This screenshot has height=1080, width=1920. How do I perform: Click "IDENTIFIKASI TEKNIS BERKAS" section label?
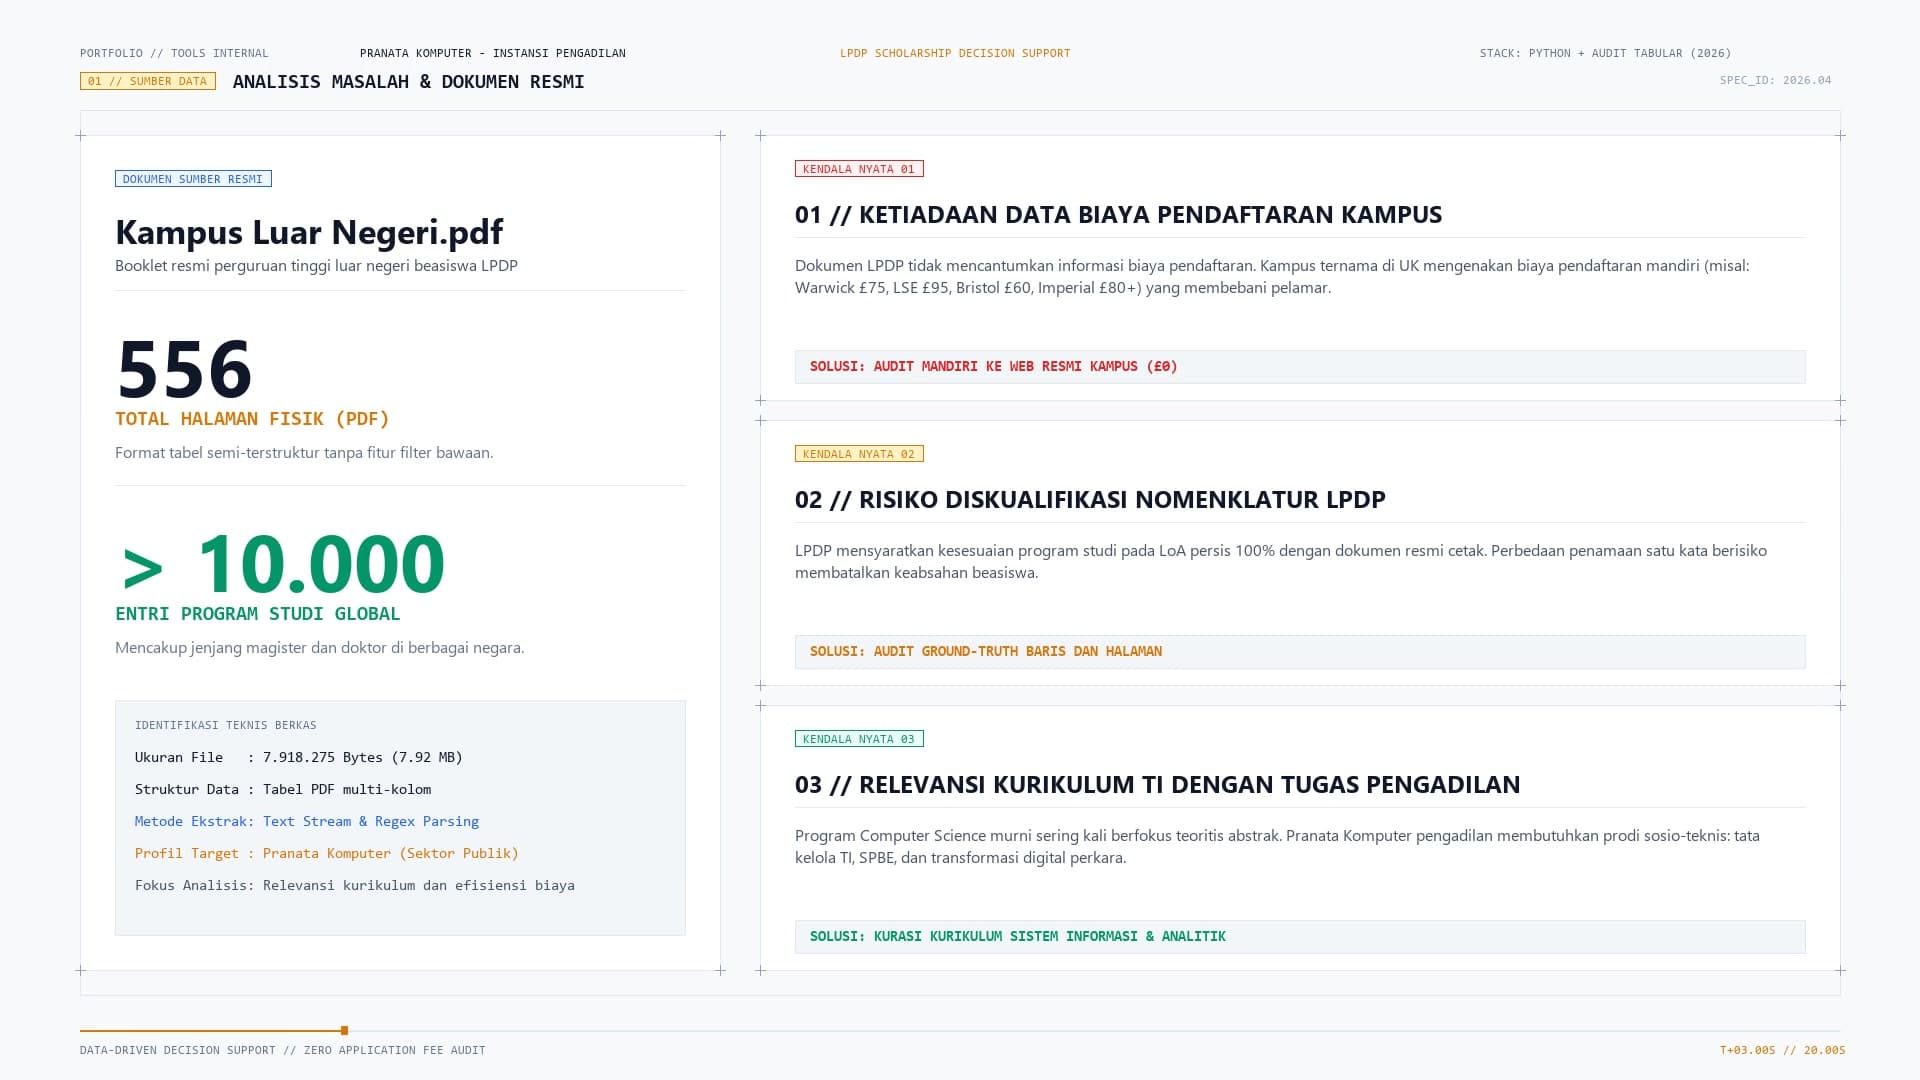pyautogui.click(x=226, y=725)
